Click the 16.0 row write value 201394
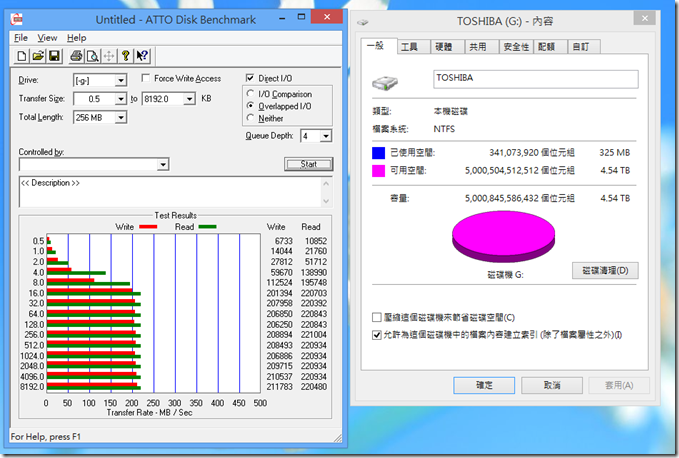Screen dimensions: 679x458 pyautogui.click(x=279, y=293)
